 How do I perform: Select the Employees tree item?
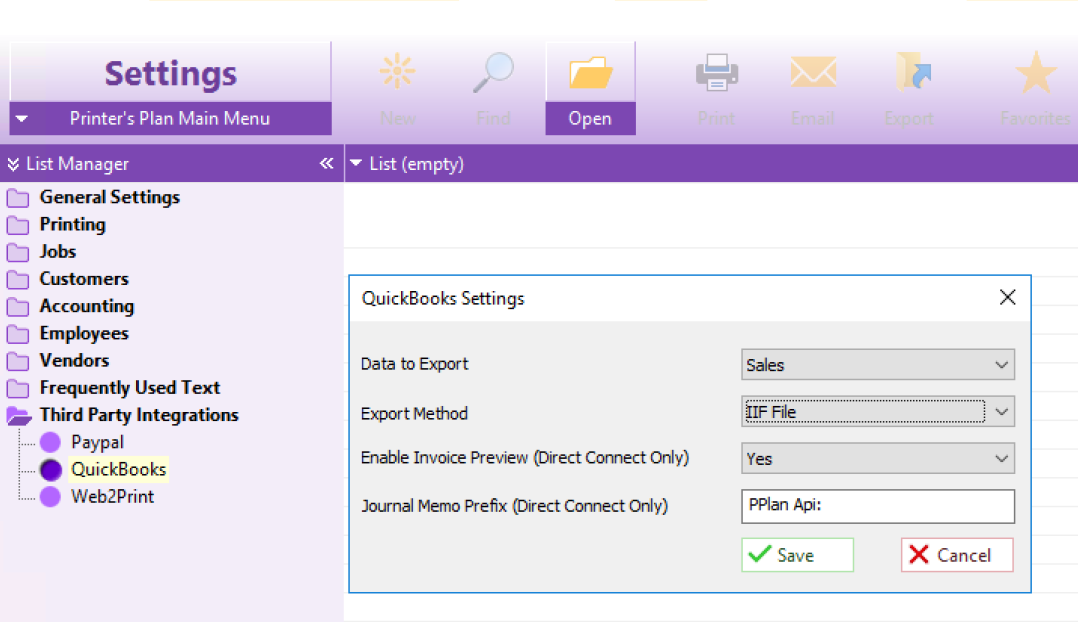click(84, 333)
